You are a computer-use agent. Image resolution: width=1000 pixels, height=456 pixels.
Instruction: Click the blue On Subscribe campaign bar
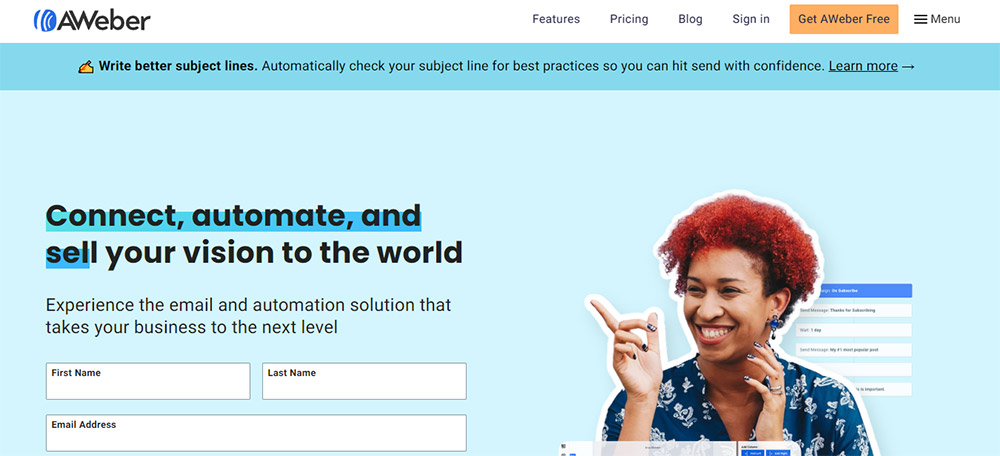[x=864, y=291]
